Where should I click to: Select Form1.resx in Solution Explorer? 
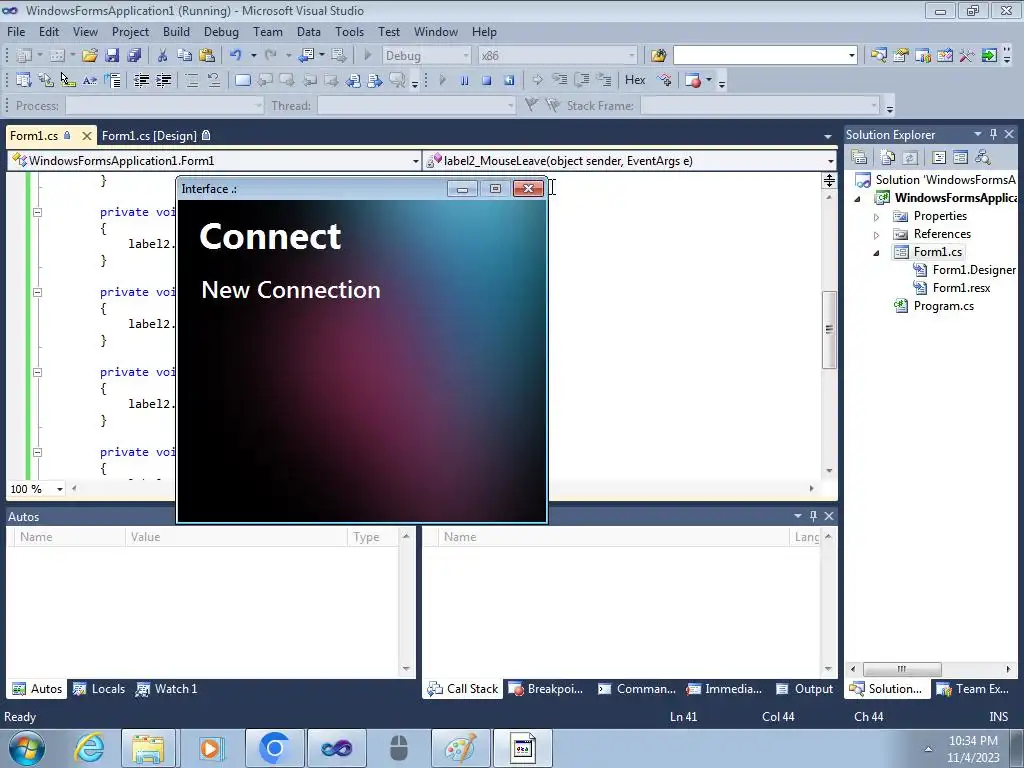pos(961,288)
